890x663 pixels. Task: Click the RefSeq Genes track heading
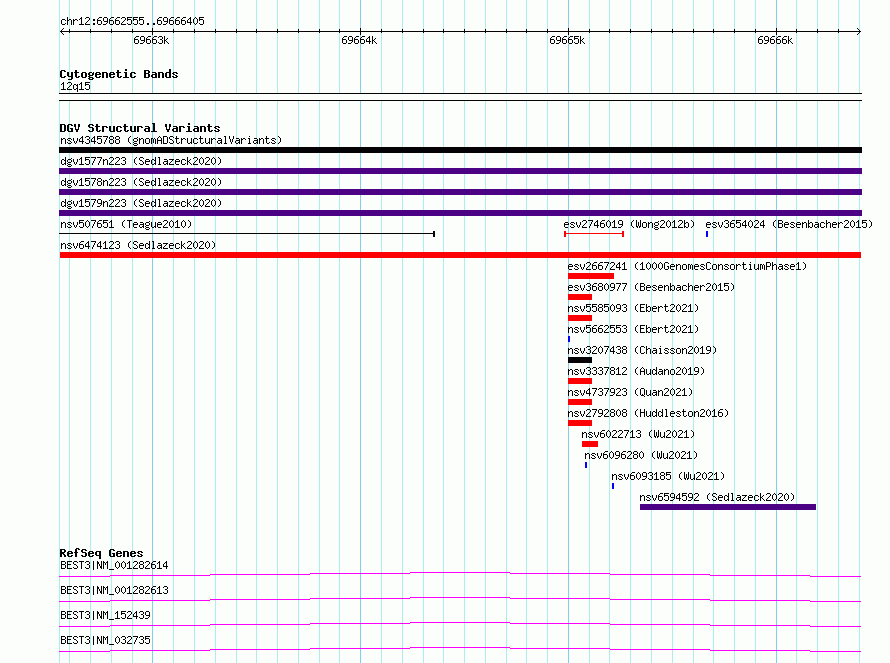[x=101, y=553]
